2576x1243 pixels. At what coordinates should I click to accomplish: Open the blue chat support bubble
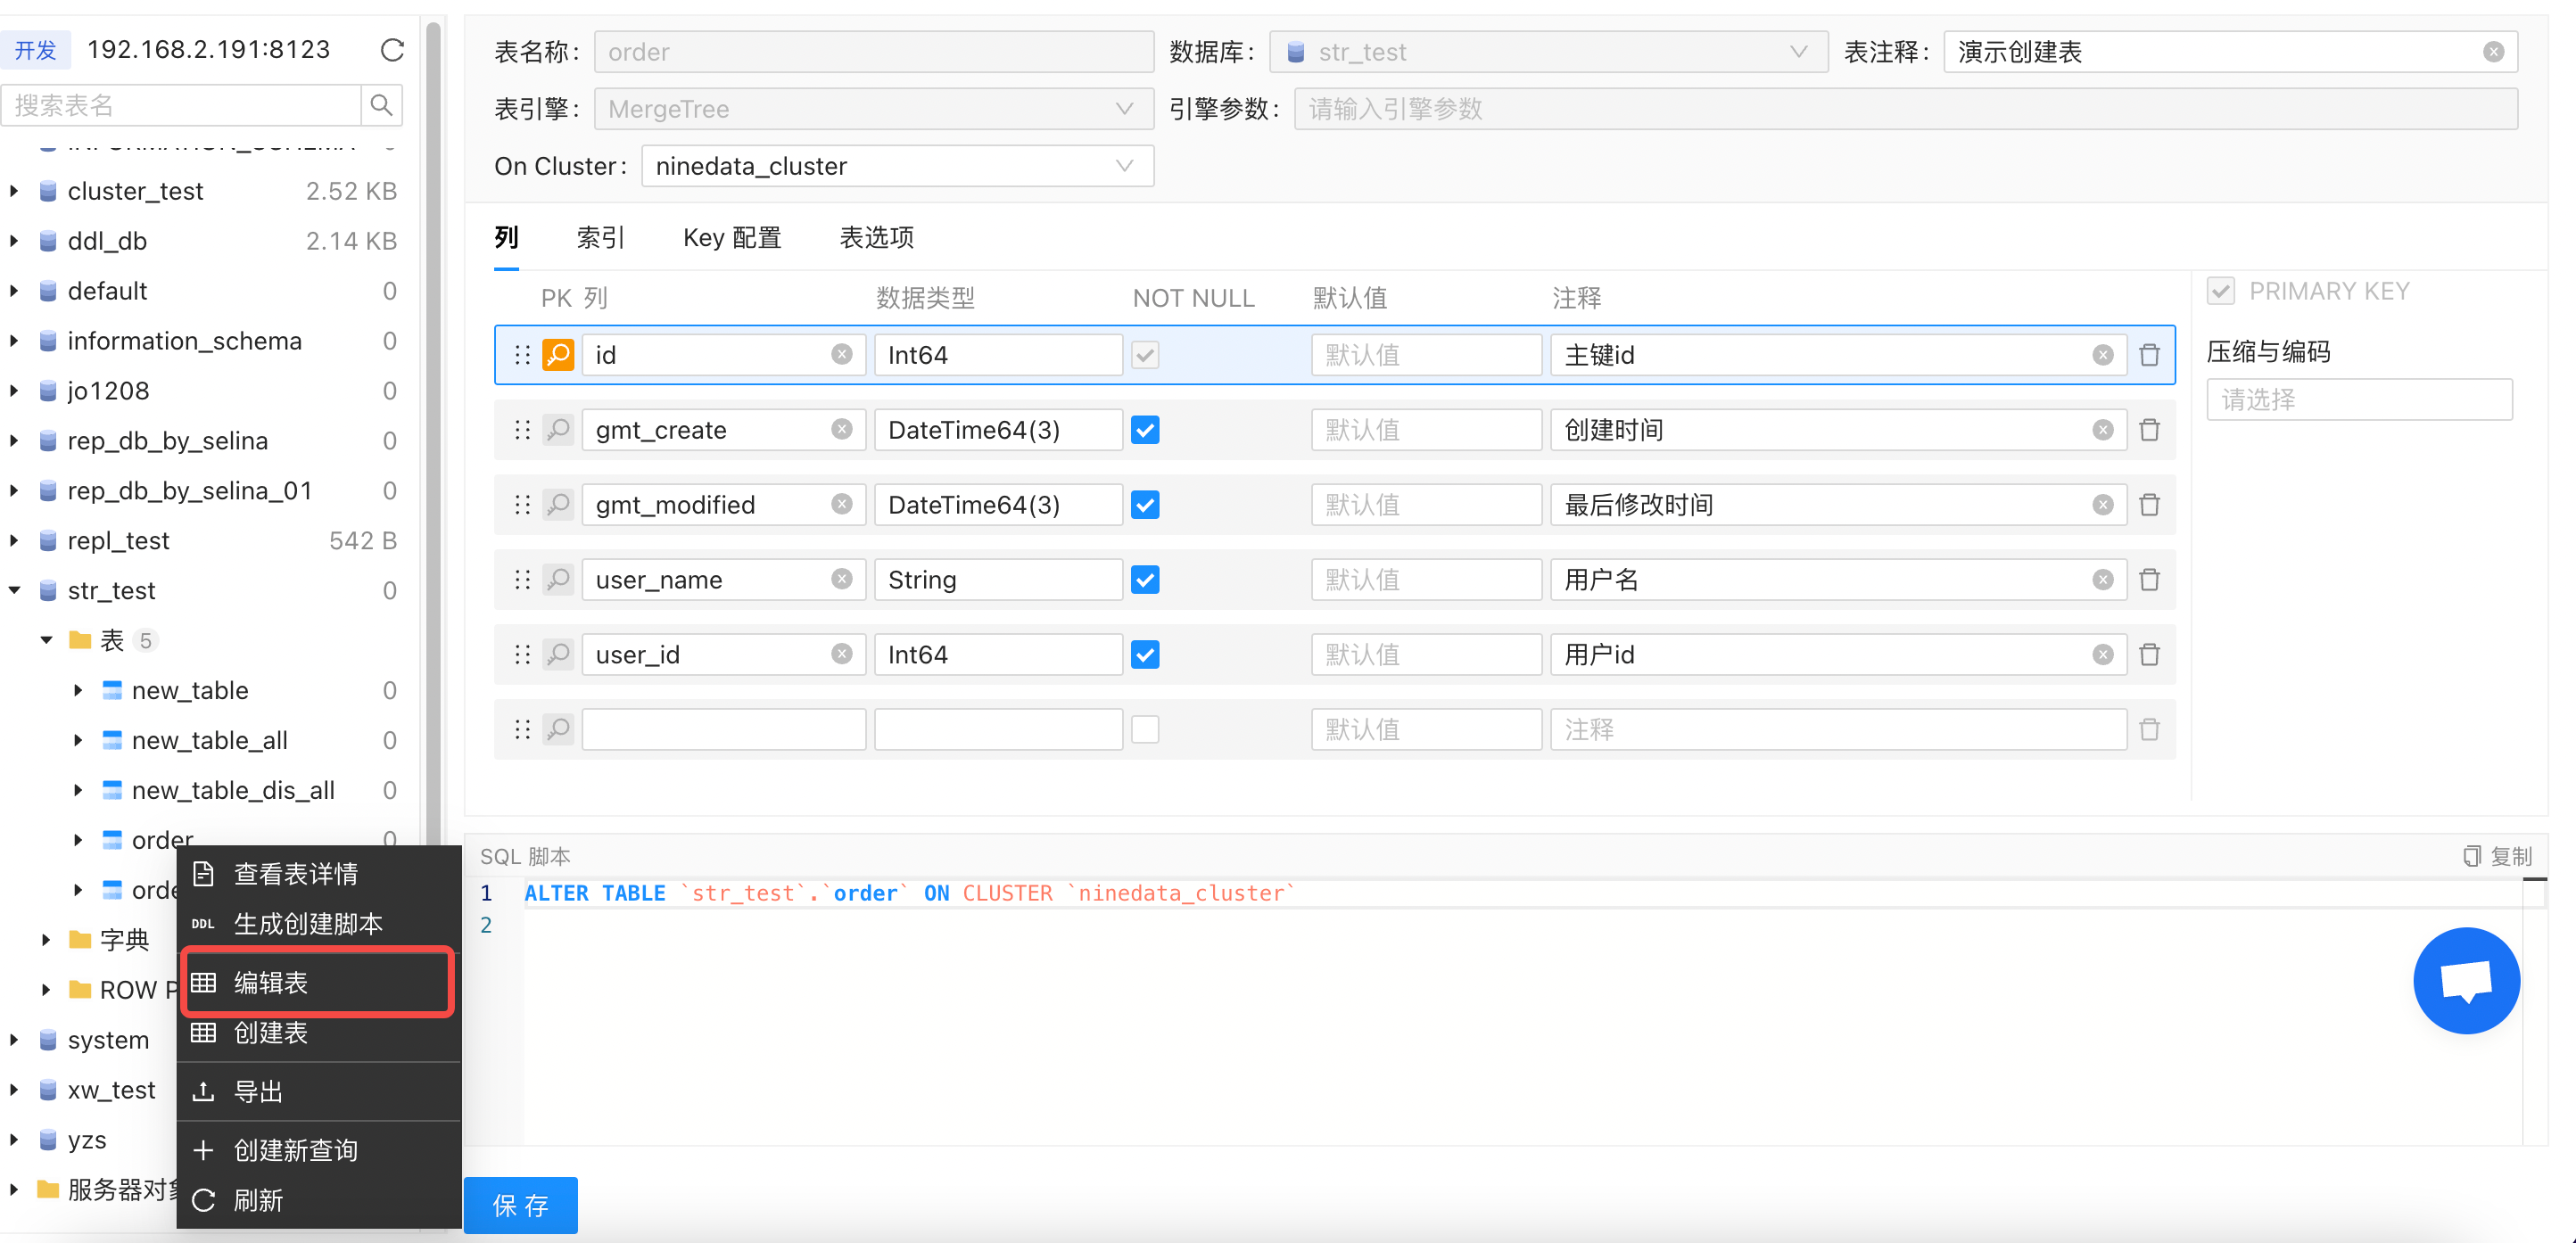pos(2465,980)
